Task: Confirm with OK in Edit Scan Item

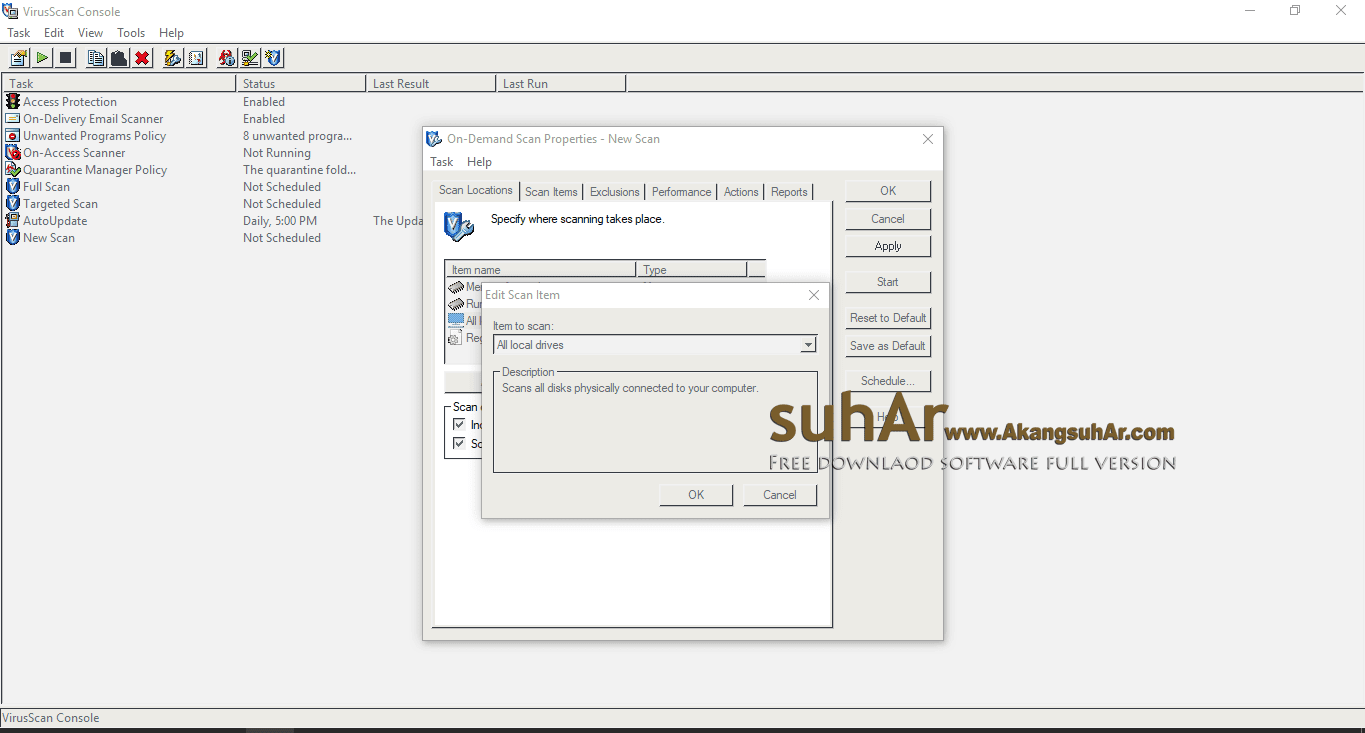Action: (696, 495)
